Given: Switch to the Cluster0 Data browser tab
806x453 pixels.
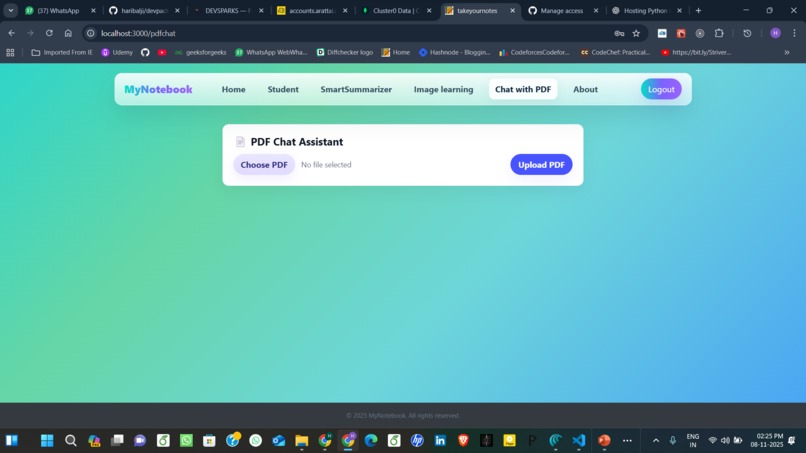Looking at the screenshot, I should [397, 10].
